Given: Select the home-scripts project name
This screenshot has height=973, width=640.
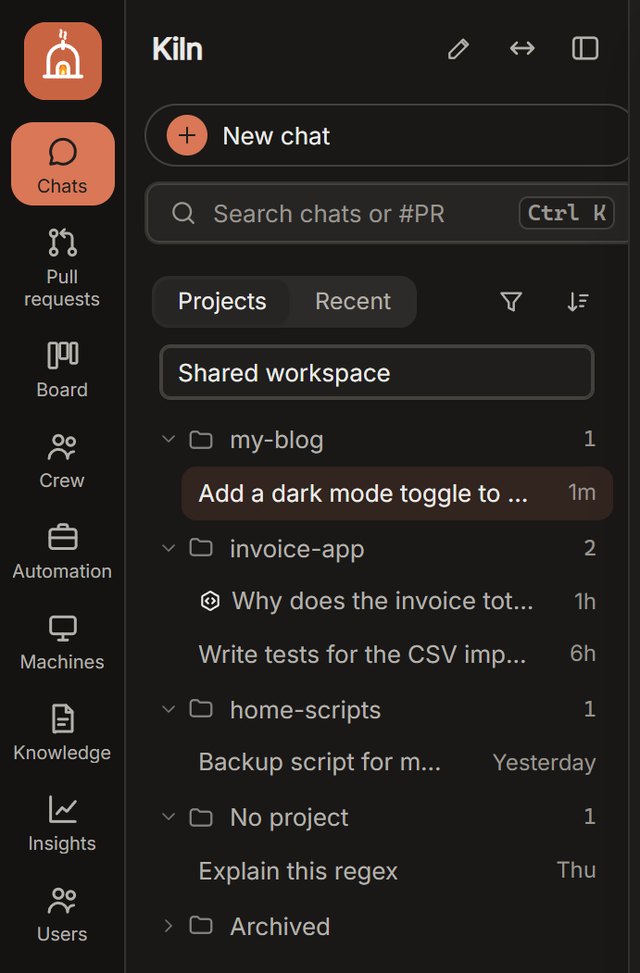Looking at the screenshot, I should click(x=305, y=710).
